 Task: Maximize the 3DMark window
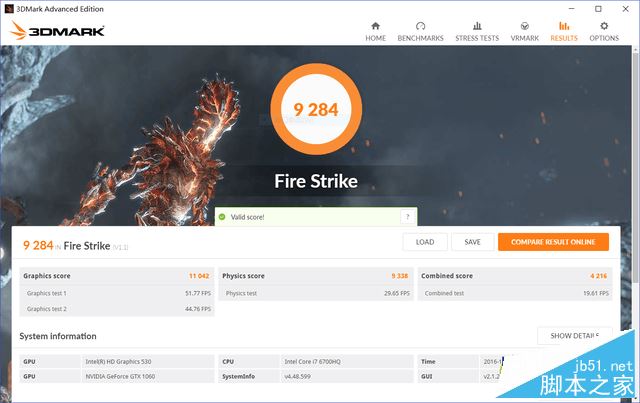pyautogui.click(x=598, y=9)
